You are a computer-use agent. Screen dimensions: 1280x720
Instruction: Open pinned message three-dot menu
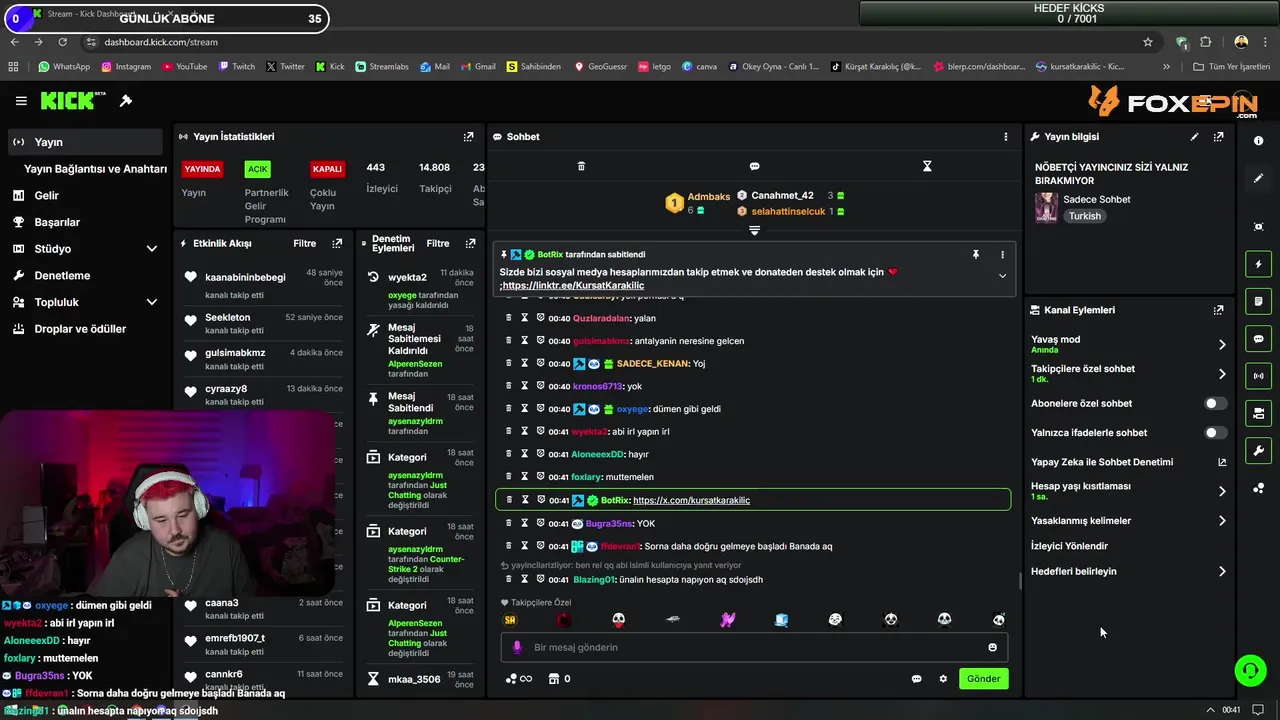coord(1002,255)
